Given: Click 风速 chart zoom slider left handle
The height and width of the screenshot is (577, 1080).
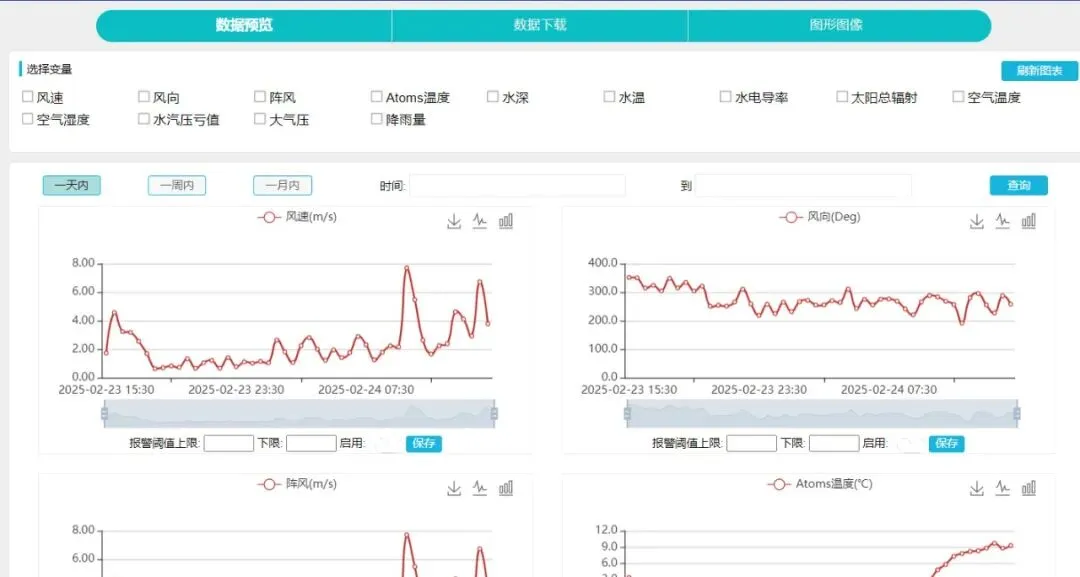Looking at the screenshot, I should (x=105, y=414).
